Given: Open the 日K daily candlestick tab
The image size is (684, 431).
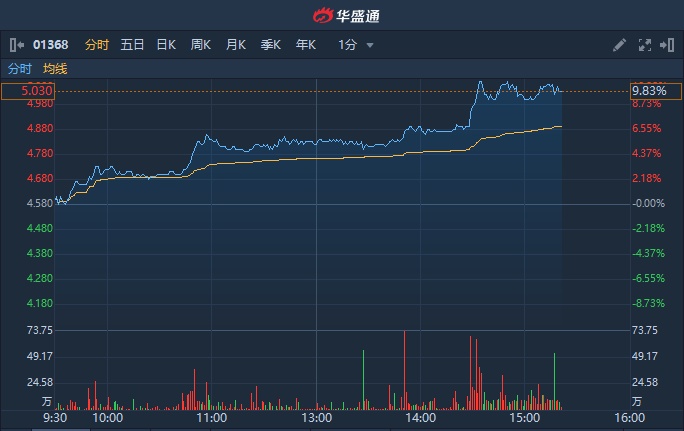Looking at the screenshot, I should coord(166,45).
